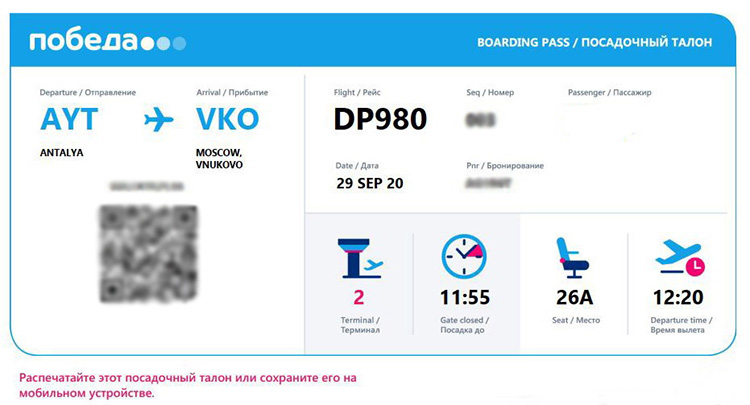Click the VKO arrival airport code
The height and width of the screenshot is (405, 750).
pos(227,120)
